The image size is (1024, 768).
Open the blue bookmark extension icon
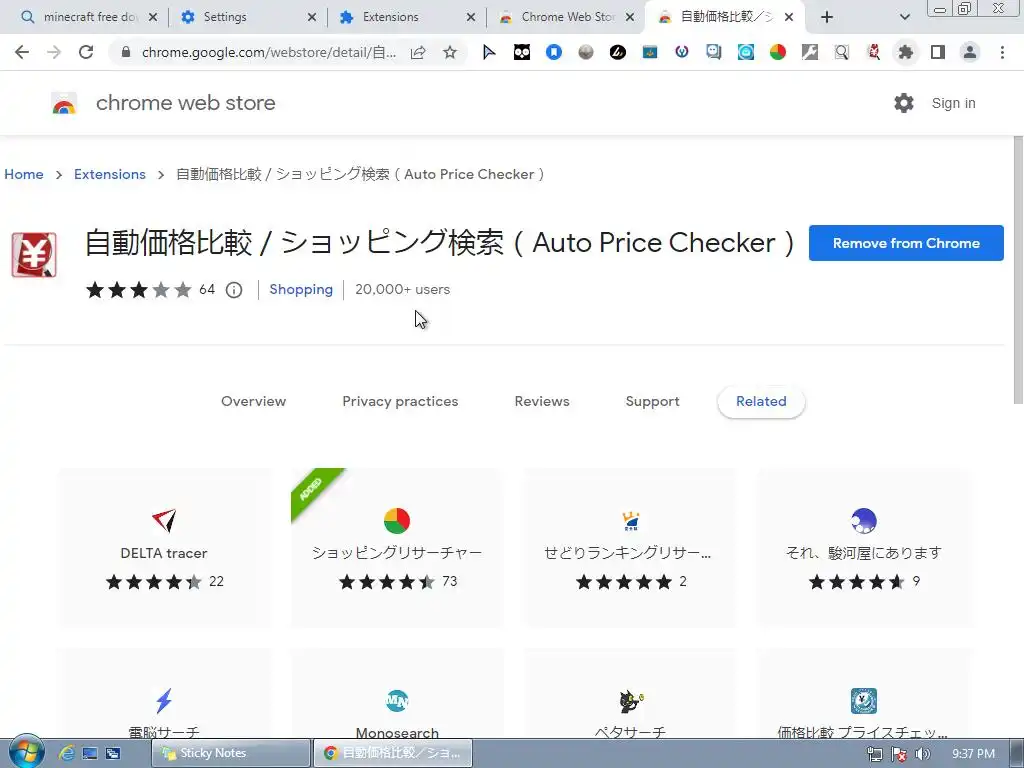(x=554, y=52)
